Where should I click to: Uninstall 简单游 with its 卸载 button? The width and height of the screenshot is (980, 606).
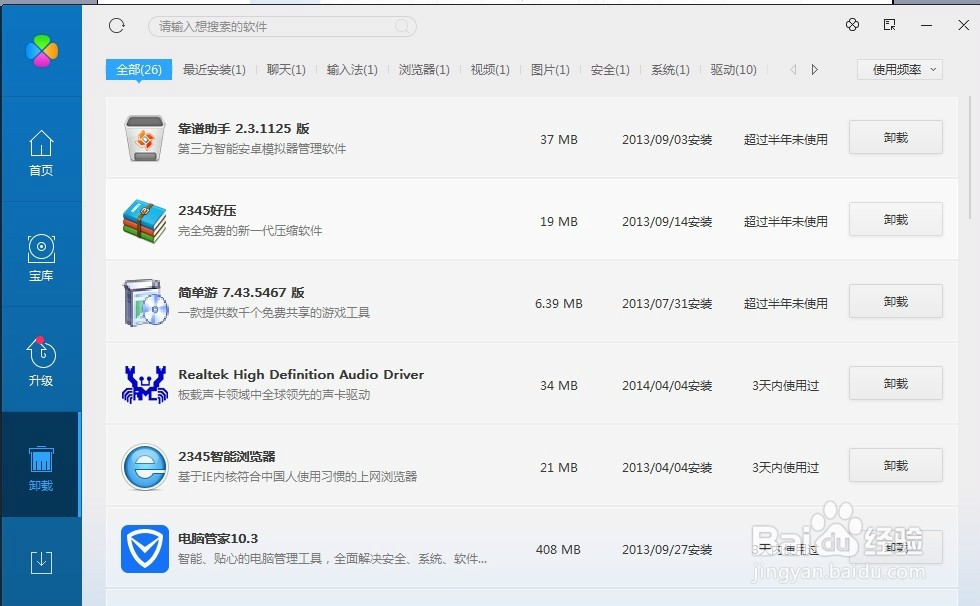pos(896,301)
